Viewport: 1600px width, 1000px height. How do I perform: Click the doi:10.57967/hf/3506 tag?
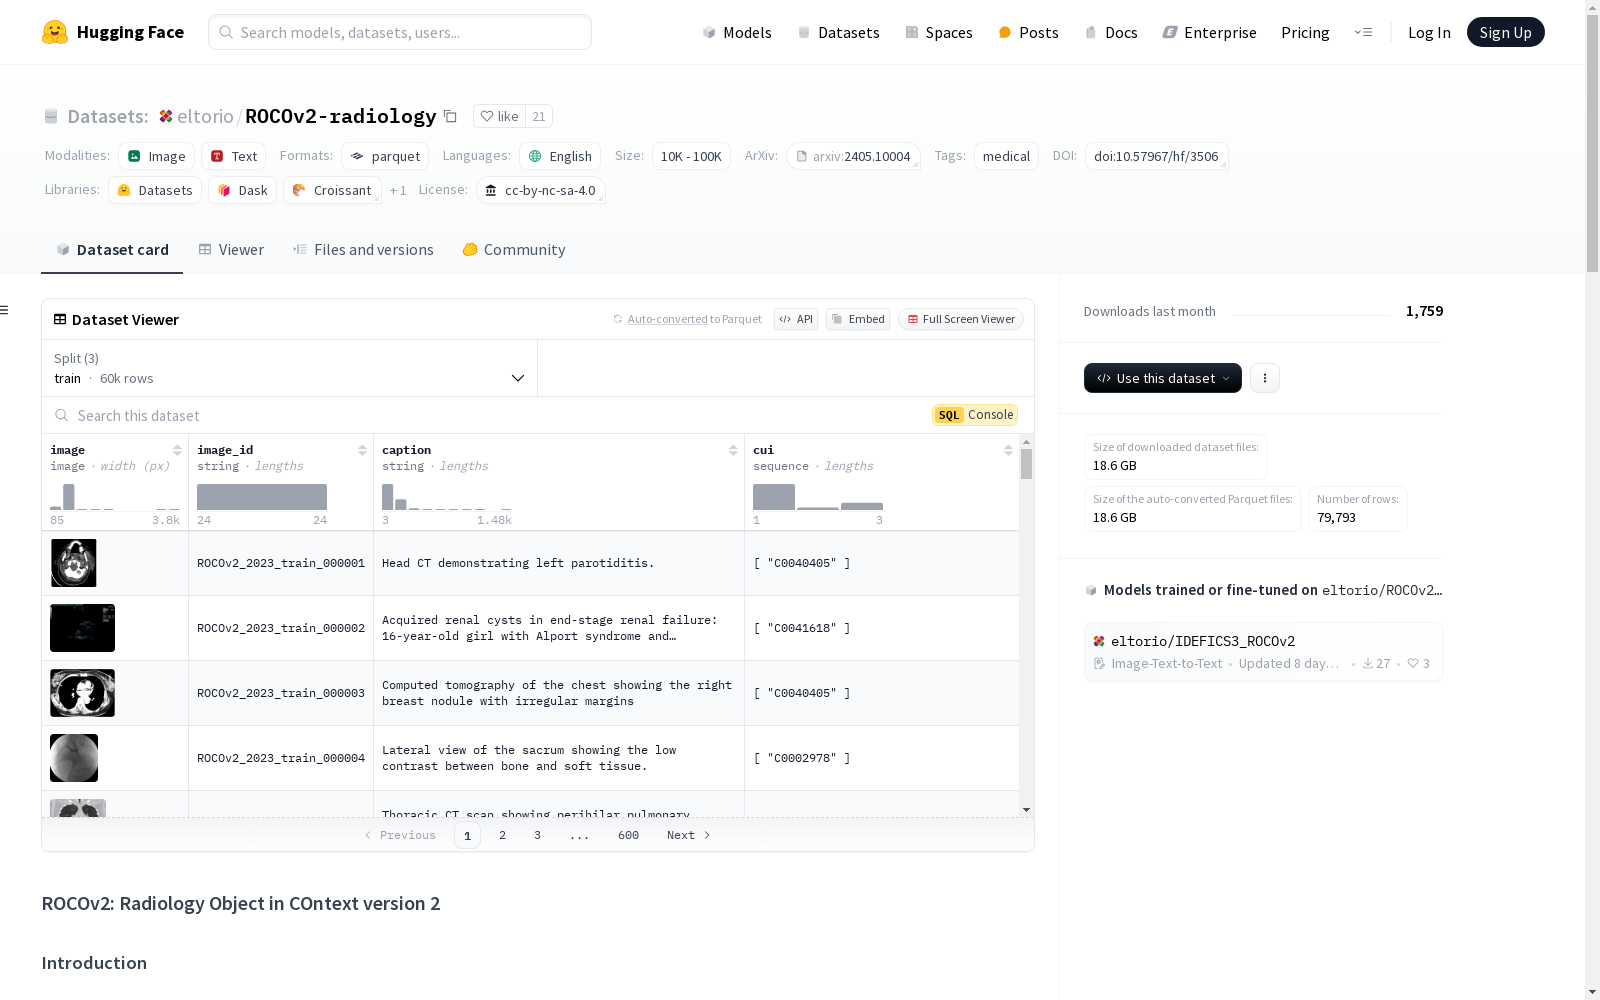pyautogui.click(x=1156, y=156)
